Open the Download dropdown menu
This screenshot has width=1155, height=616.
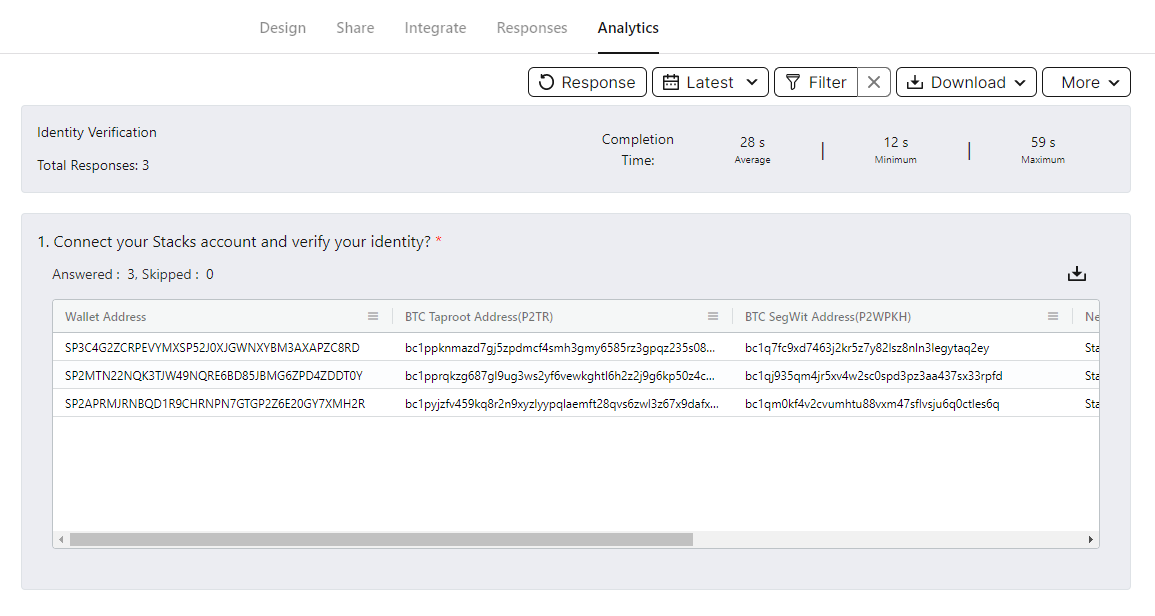pos(968,82)
